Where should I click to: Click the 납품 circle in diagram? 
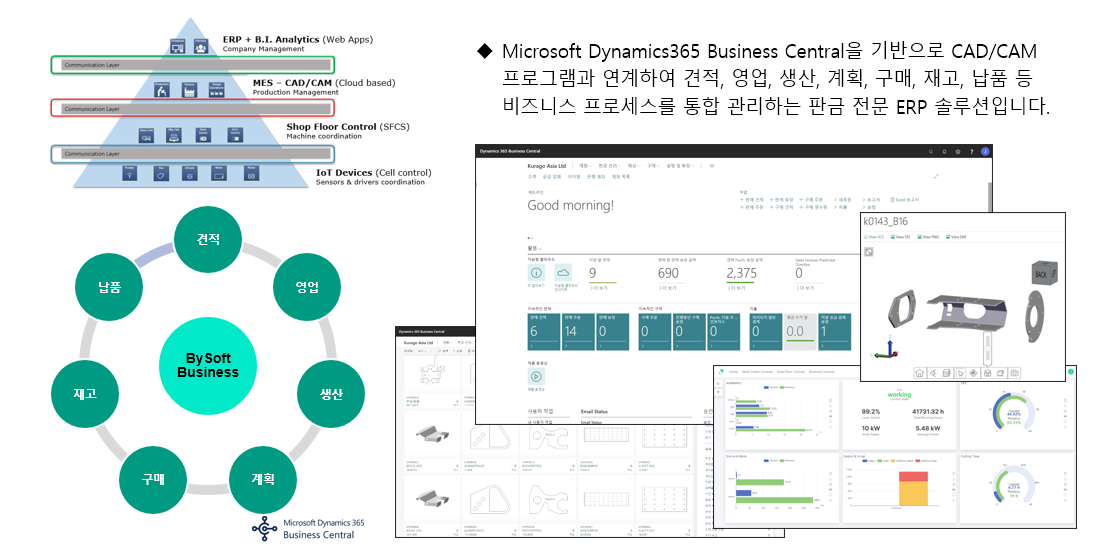point(109,287)
